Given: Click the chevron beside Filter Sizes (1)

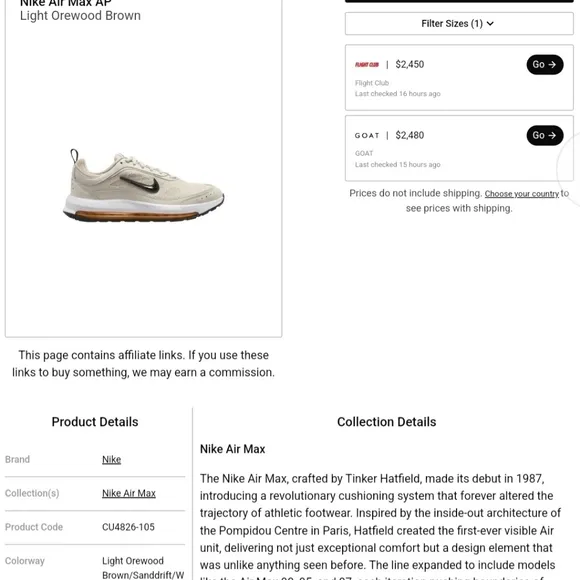Looking at the screenshot, I should click(490, 24).
